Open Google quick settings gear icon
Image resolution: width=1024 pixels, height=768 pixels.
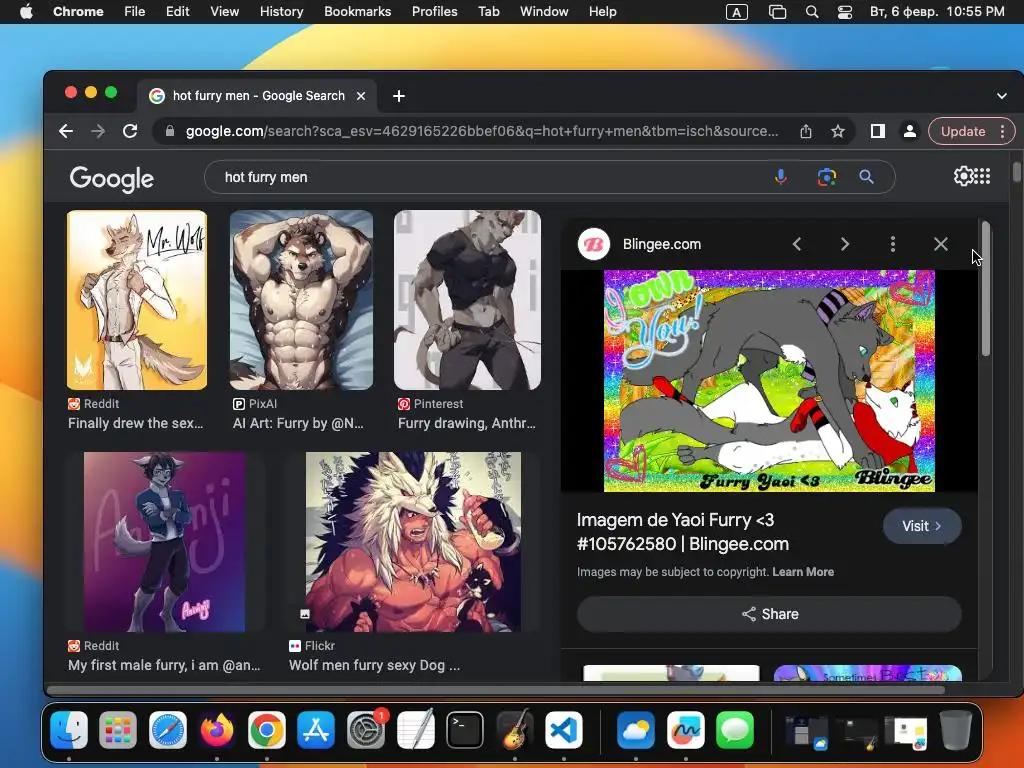[x=963, y=176]
